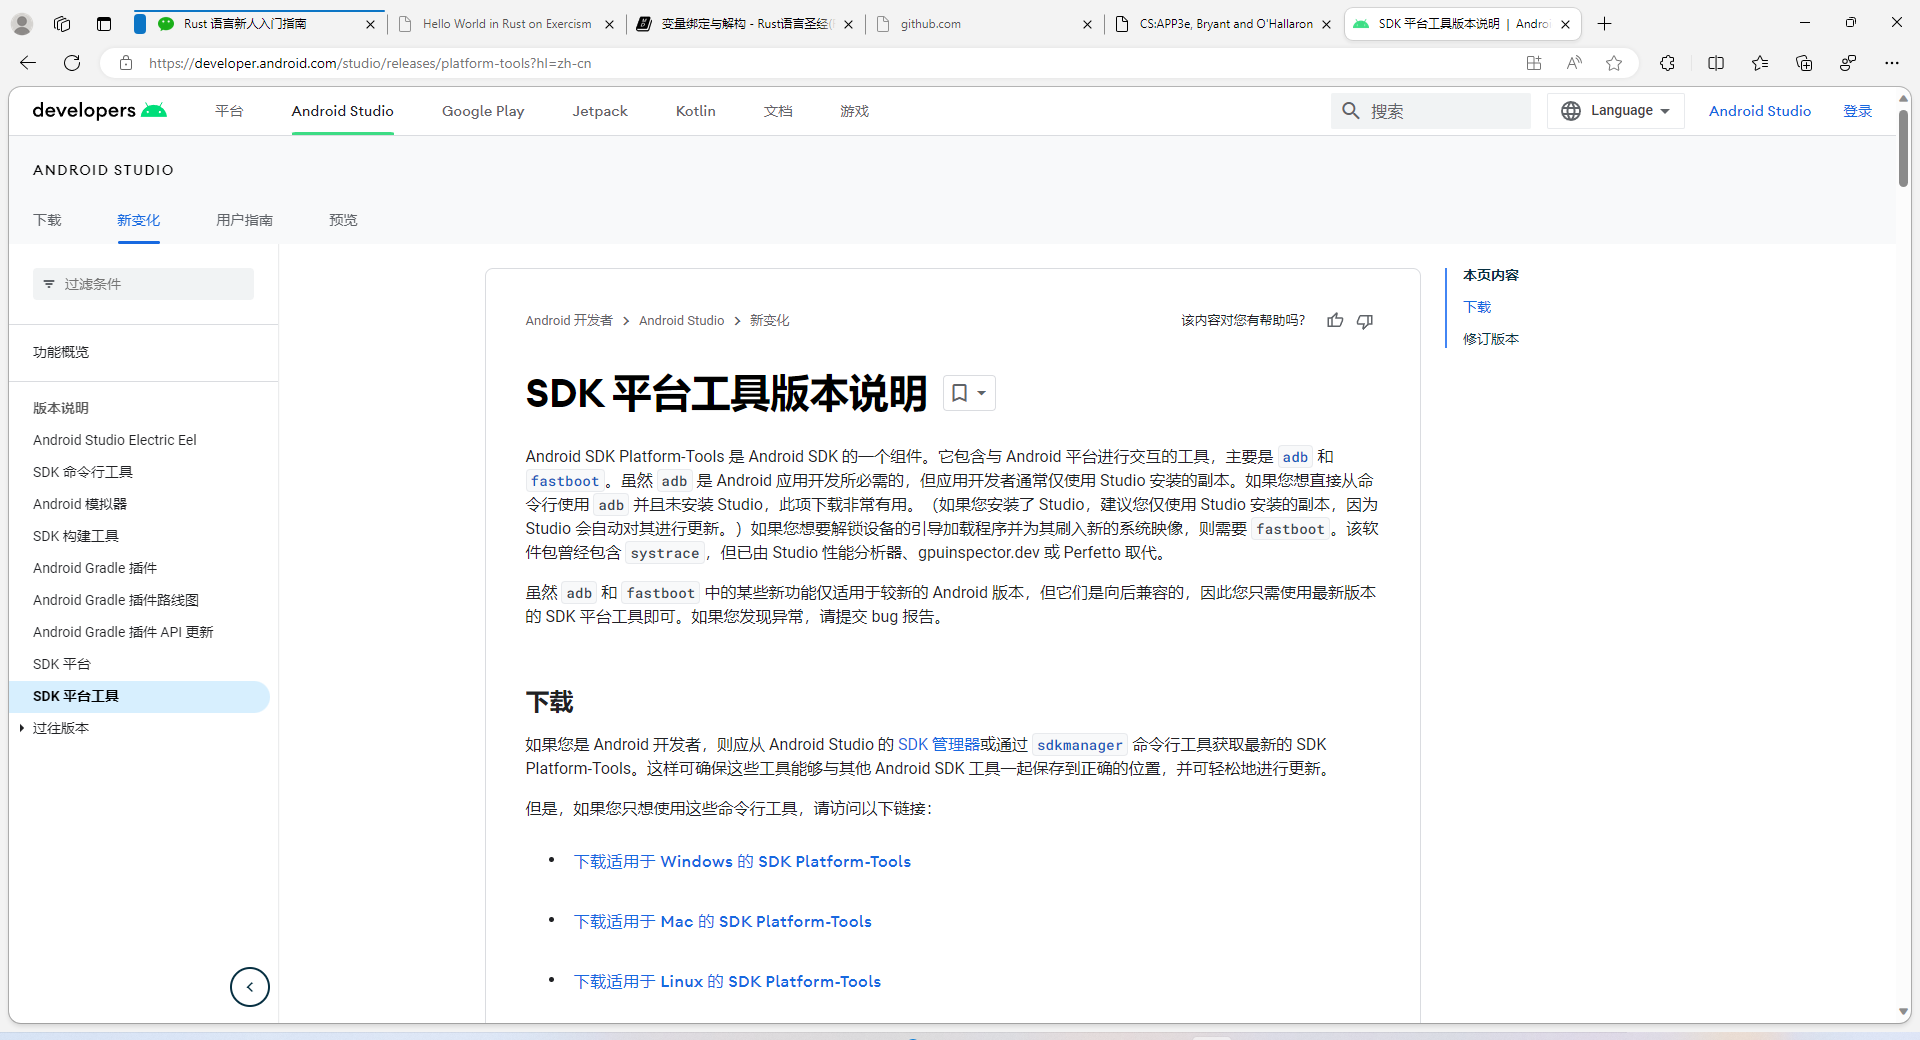Open the bookmark dropdown beside the page title

coord(981,392)
